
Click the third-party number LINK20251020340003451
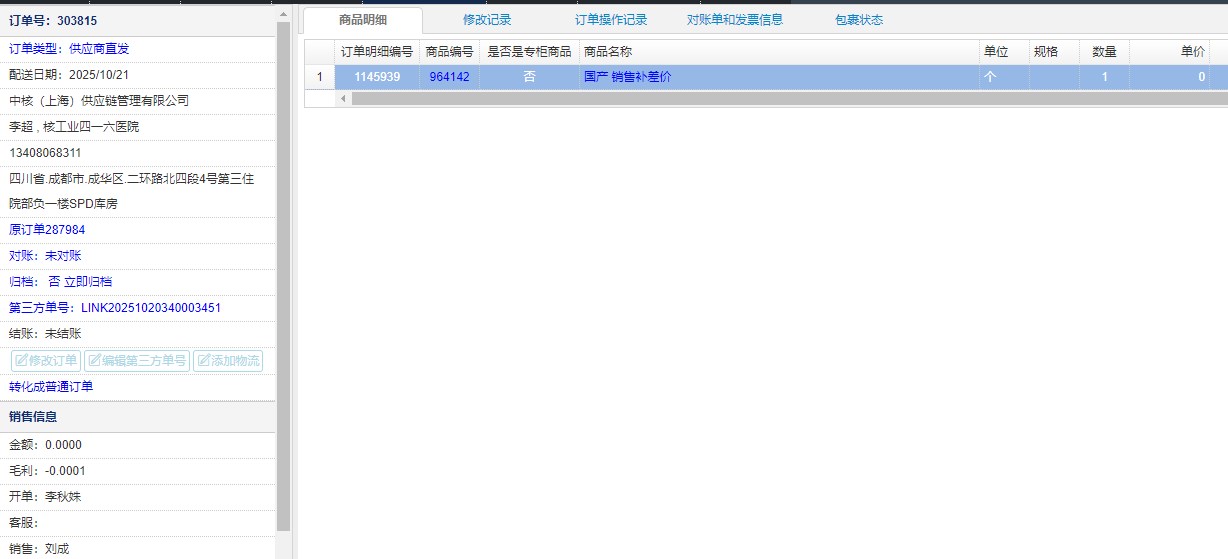point(151,308)
